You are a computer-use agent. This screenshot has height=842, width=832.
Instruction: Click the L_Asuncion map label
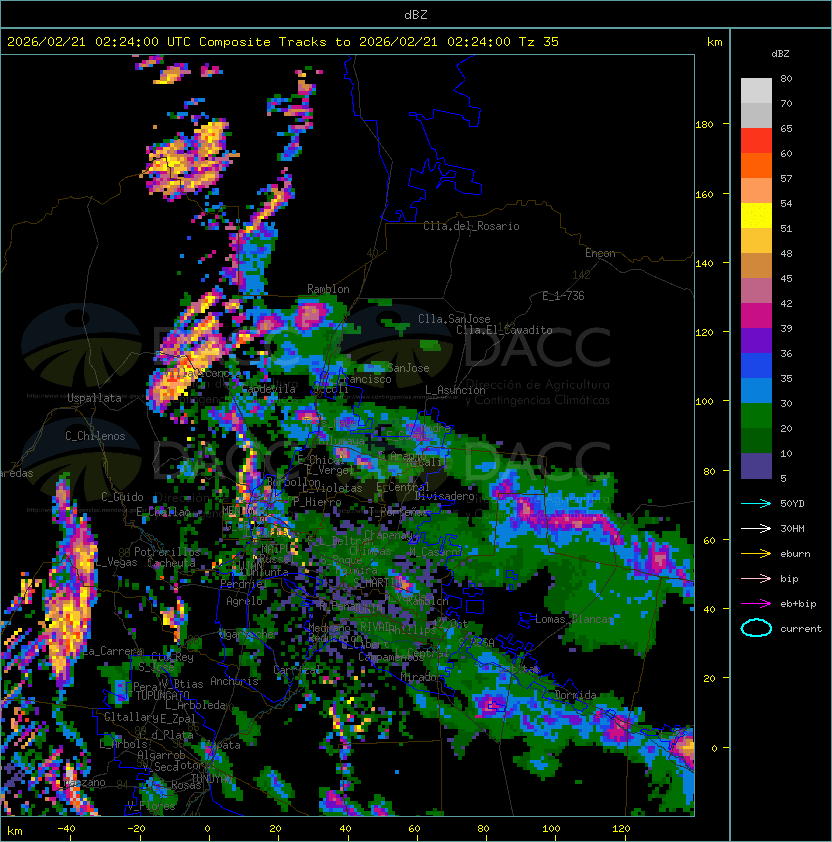click(x=455, y=390)
